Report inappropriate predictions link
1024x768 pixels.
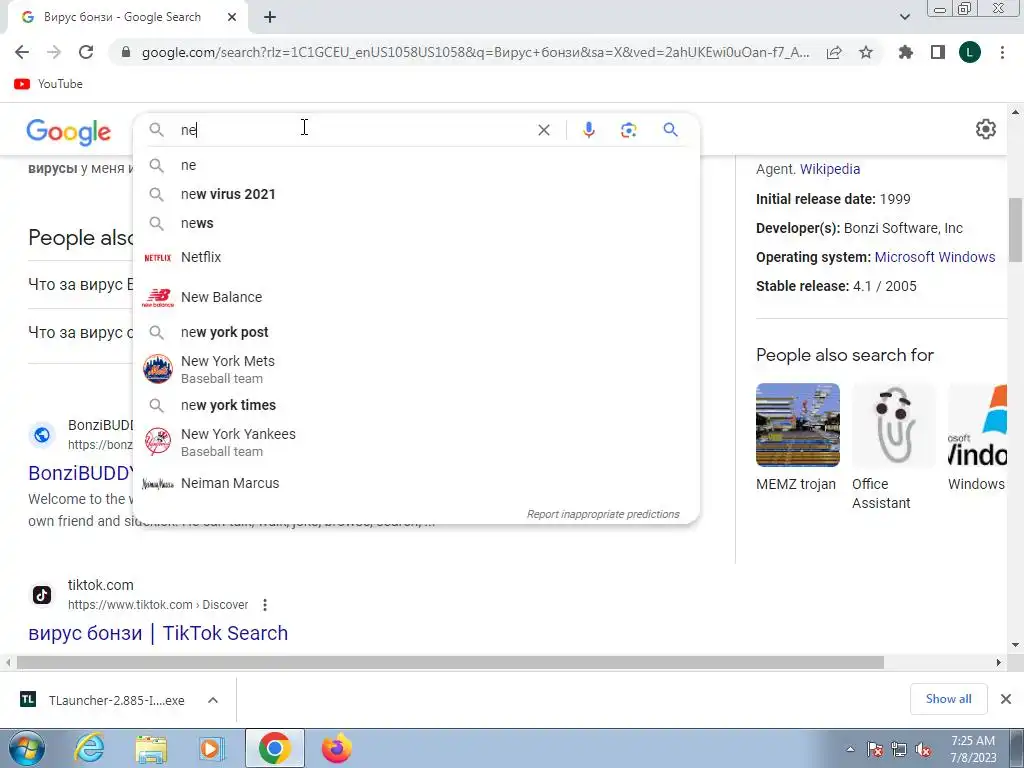pos(603,514)
